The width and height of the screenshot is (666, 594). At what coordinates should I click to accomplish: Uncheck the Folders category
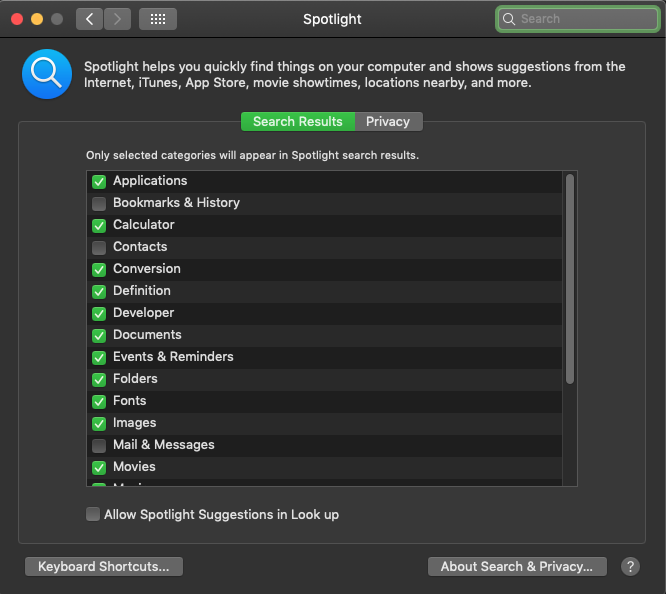tap(99, 379)
